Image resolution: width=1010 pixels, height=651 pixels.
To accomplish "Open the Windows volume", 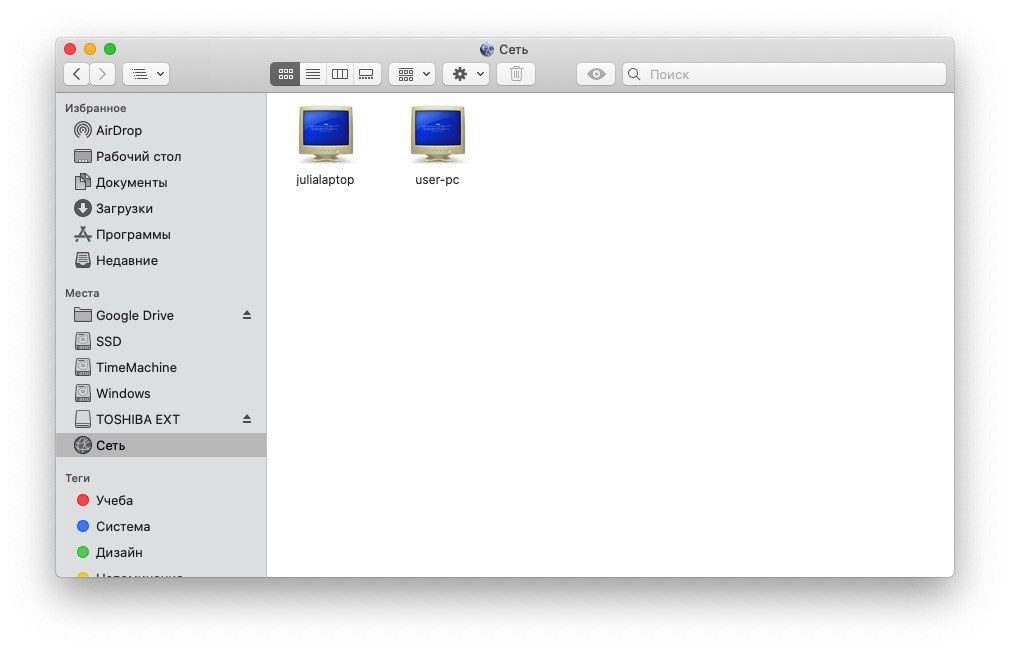I will [161, 393].
